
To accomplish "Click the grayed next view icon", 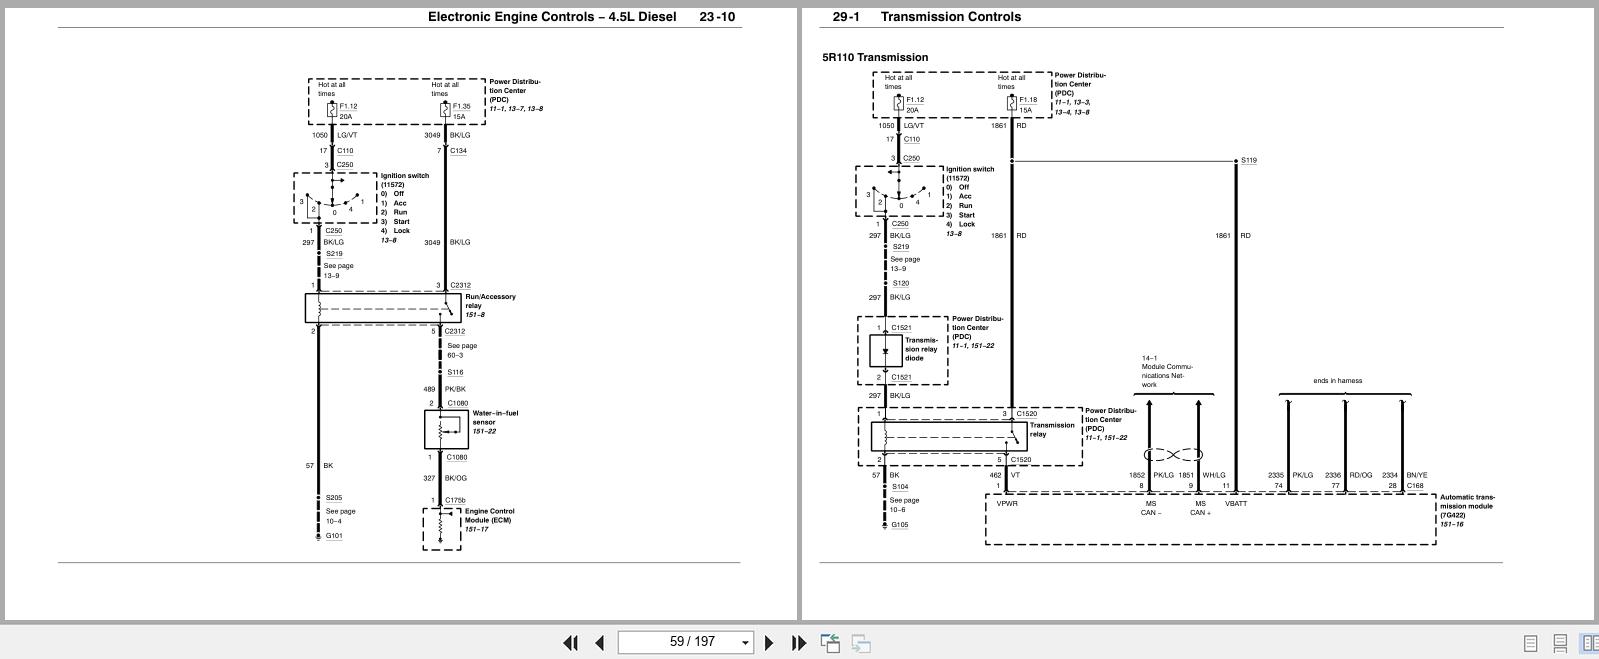I will tap(861, 643).
